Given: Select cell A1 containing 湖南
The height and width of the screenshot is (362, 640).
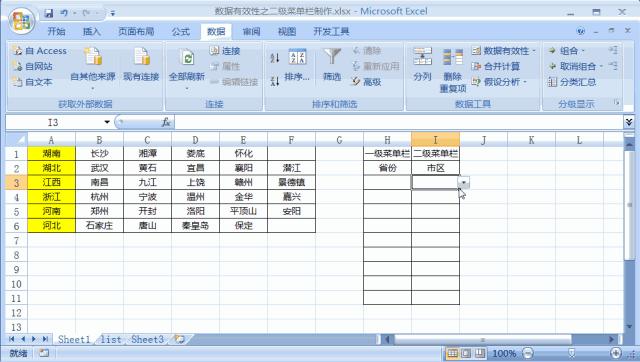Looking at the screenshot, I should point(51,153).
